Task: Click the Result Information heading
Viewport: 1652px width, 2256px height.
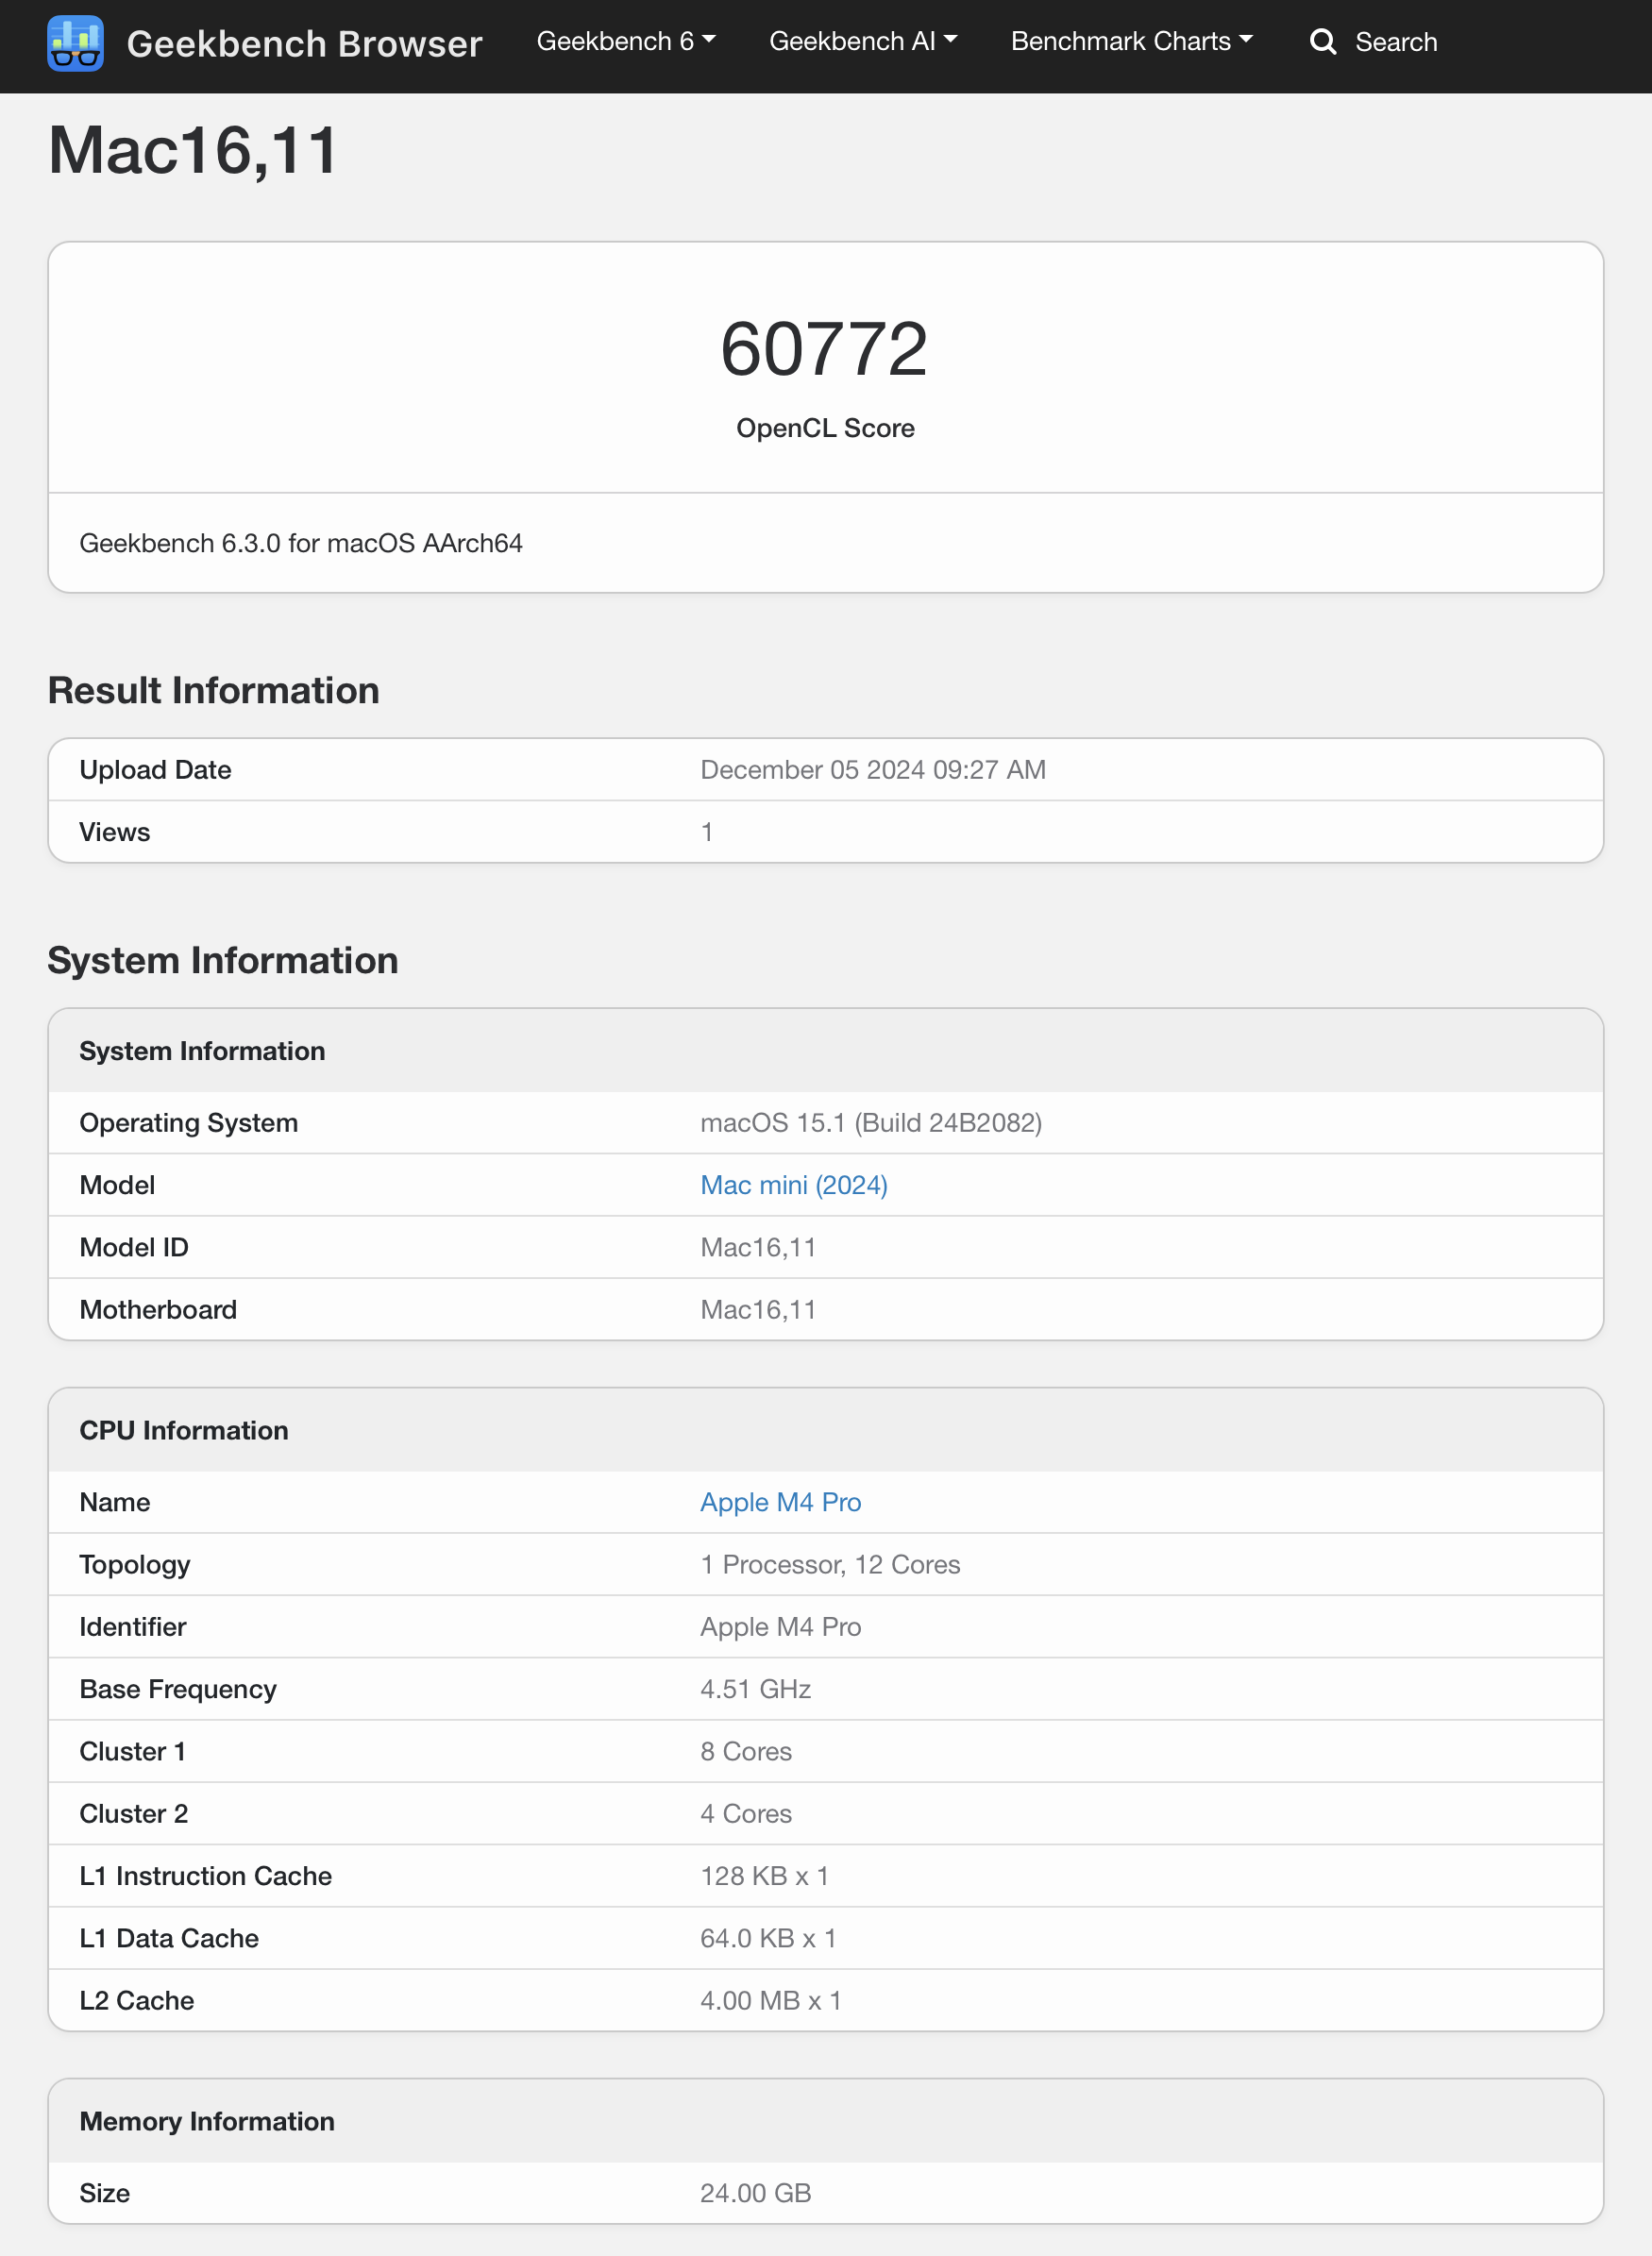Action: tap(213, 690)
